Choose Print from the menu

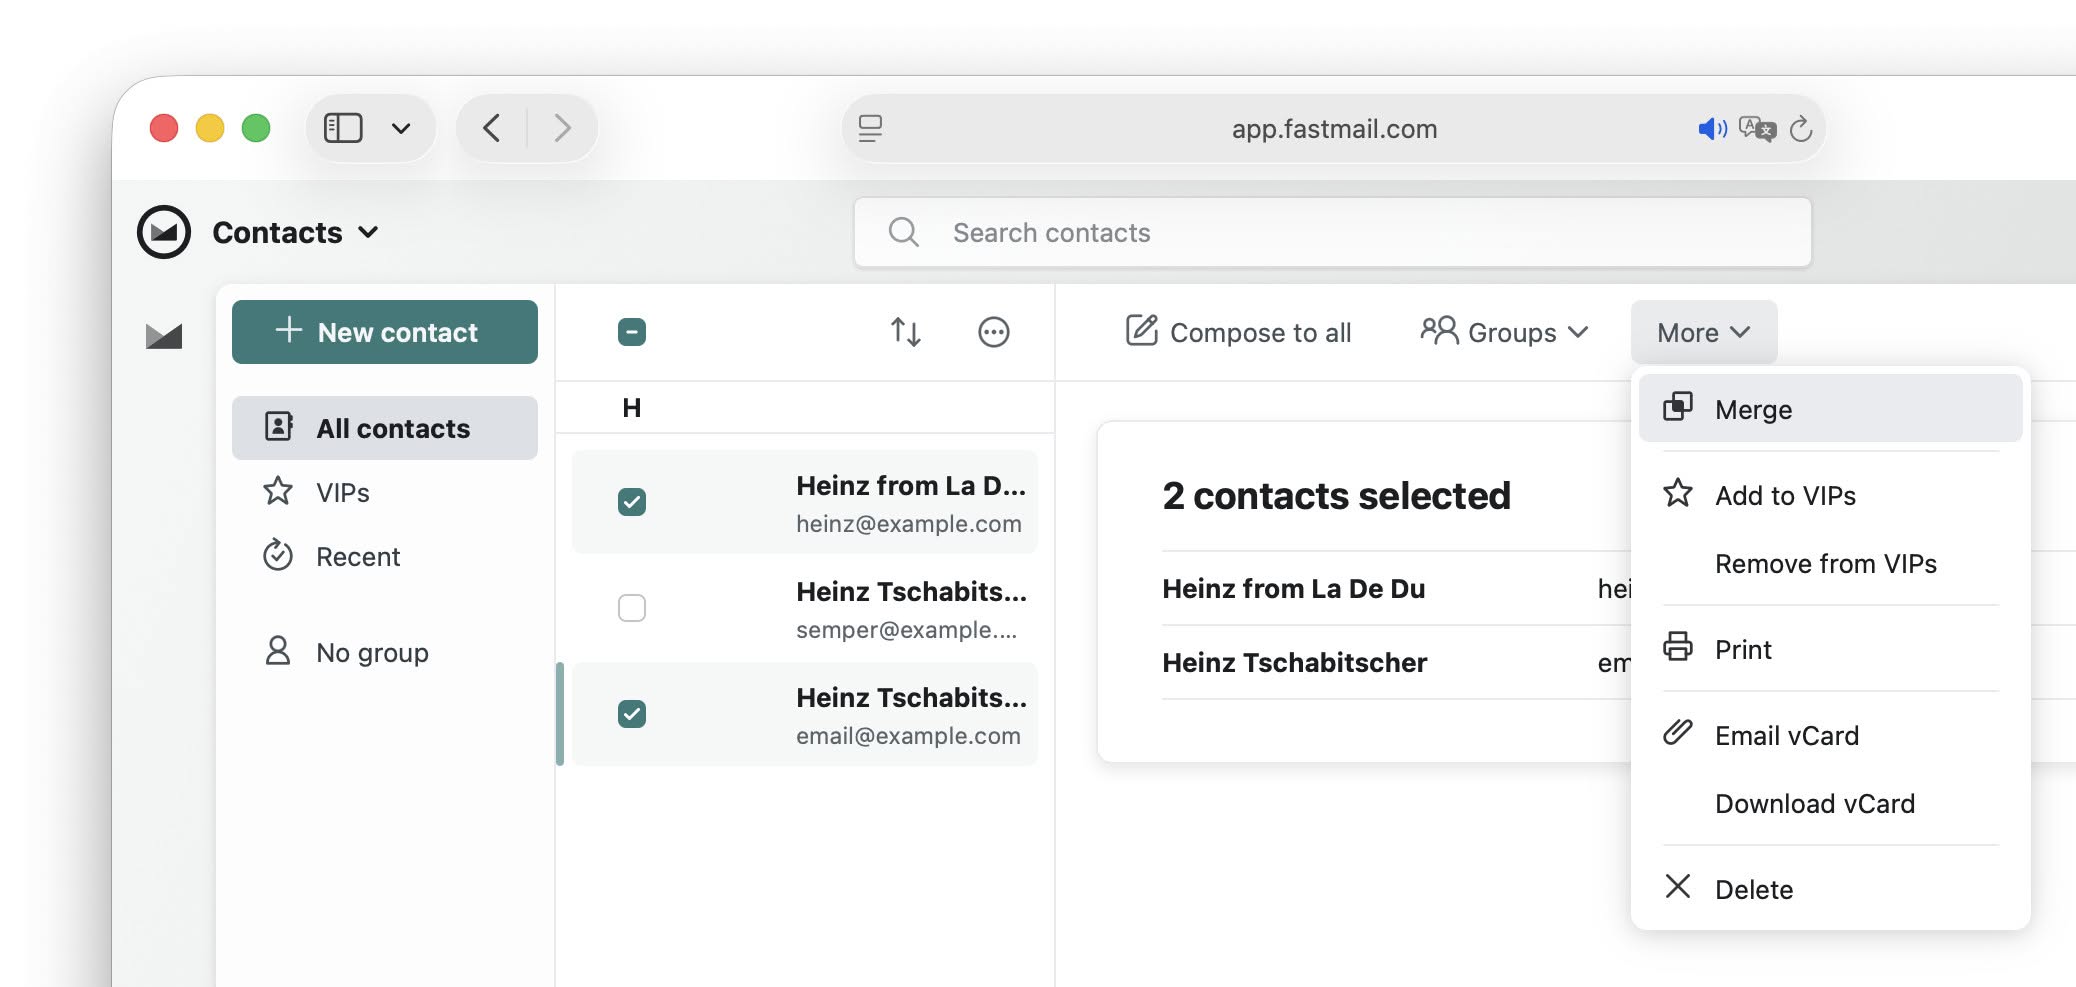1830,649
